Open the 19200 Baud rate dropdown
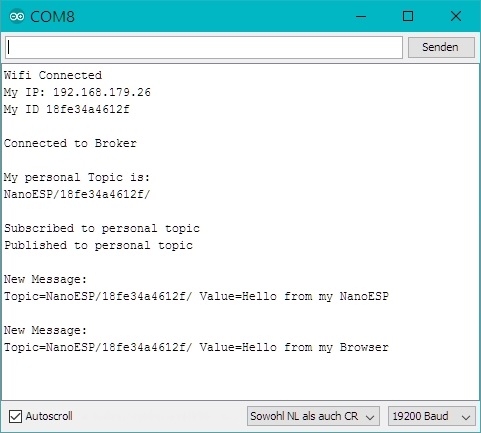Screen dimensions: 481x433 point(432,416)
